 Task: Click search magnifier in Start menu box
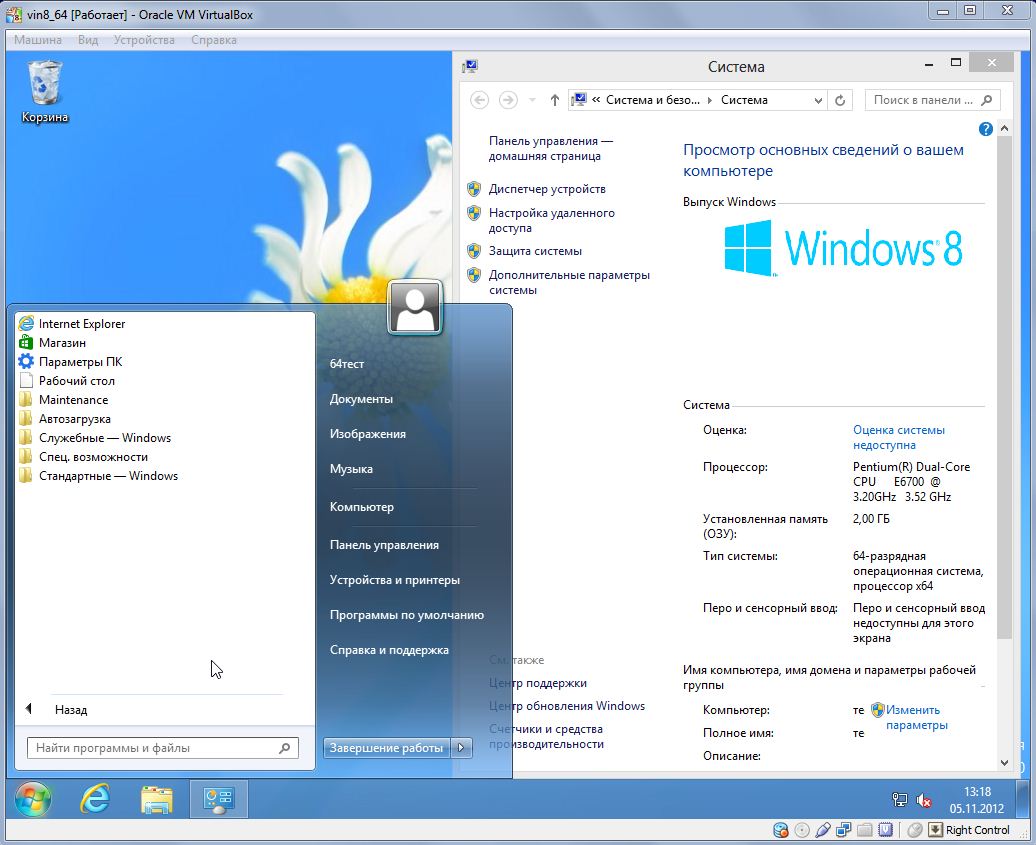click(284, 748)
